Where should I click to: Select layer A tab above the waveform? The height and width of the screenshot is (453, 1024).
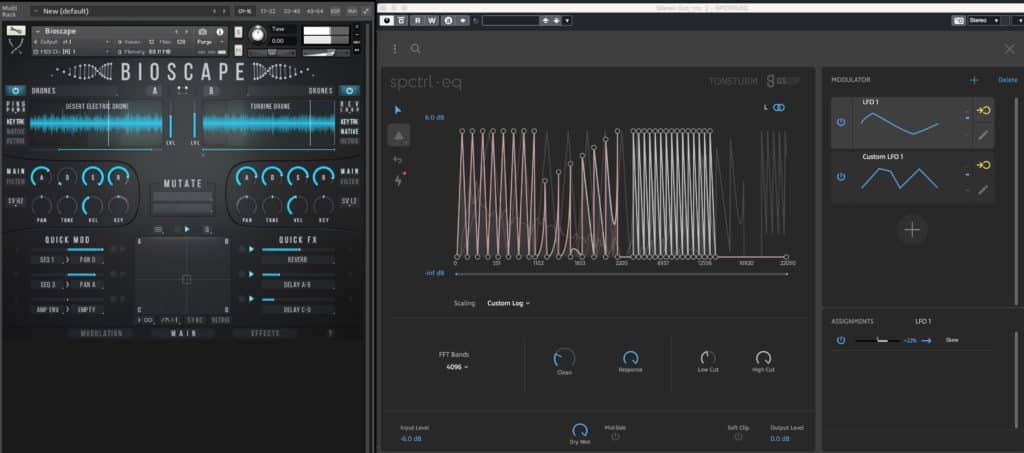click(x=155, y=91)
